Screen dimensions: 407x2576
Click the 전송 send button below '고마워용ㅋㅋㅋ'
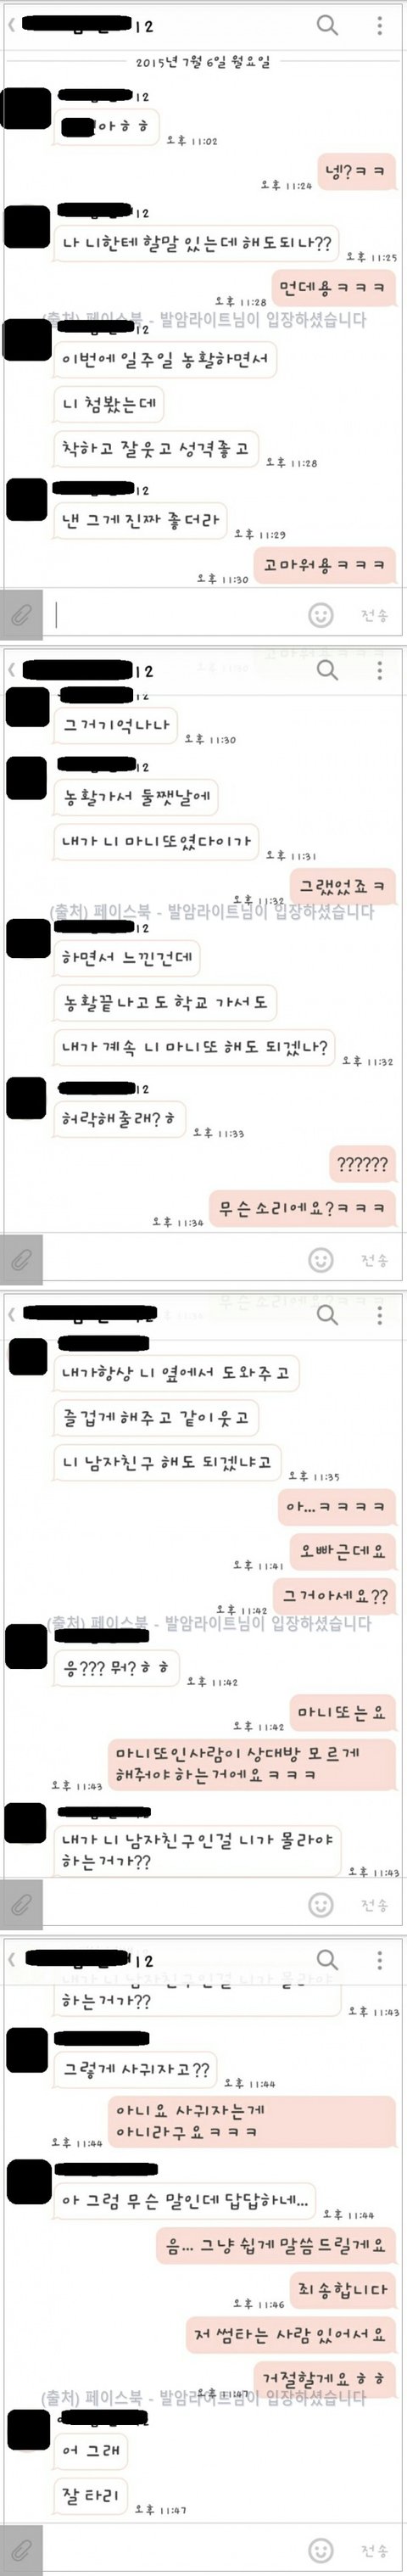[374, 615]
